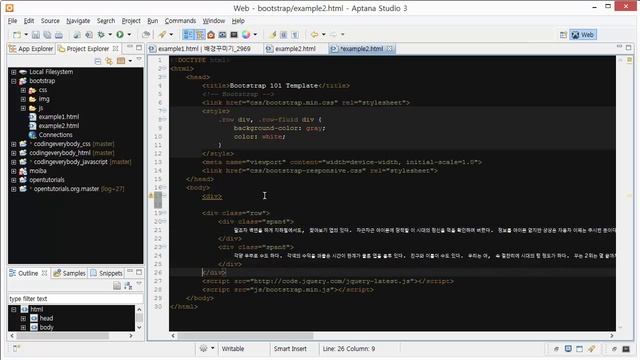Click the orange home icon in toolbar
The height and width of the screenshot is (360, 640).
[211, 35]
